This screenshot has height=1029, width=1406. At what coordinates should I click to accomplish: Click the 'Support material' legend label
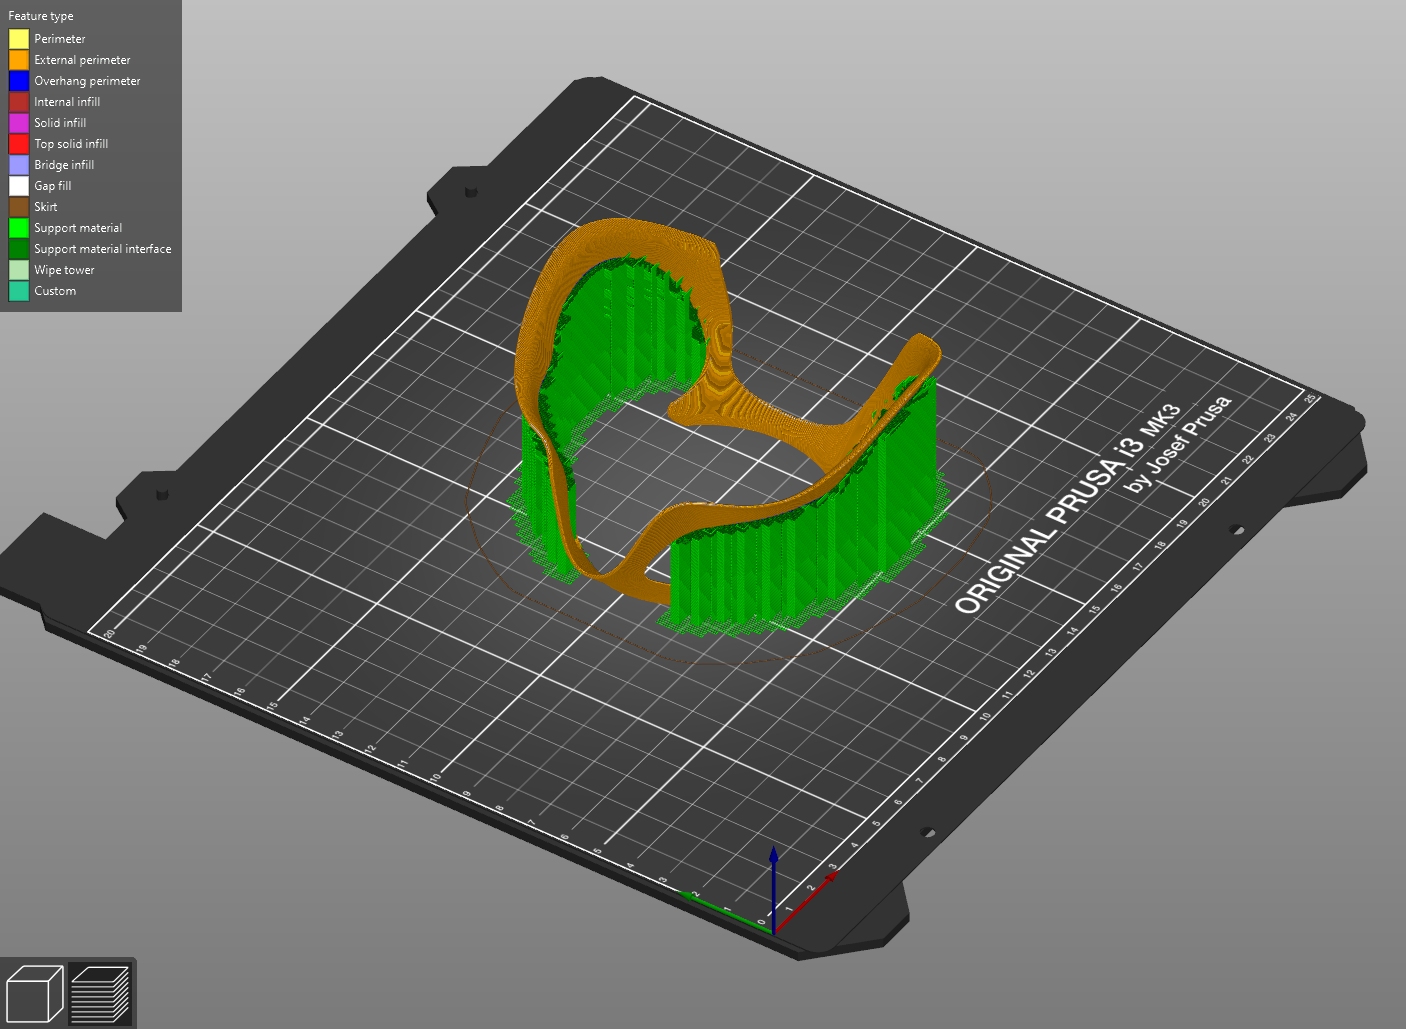point(78,228)
